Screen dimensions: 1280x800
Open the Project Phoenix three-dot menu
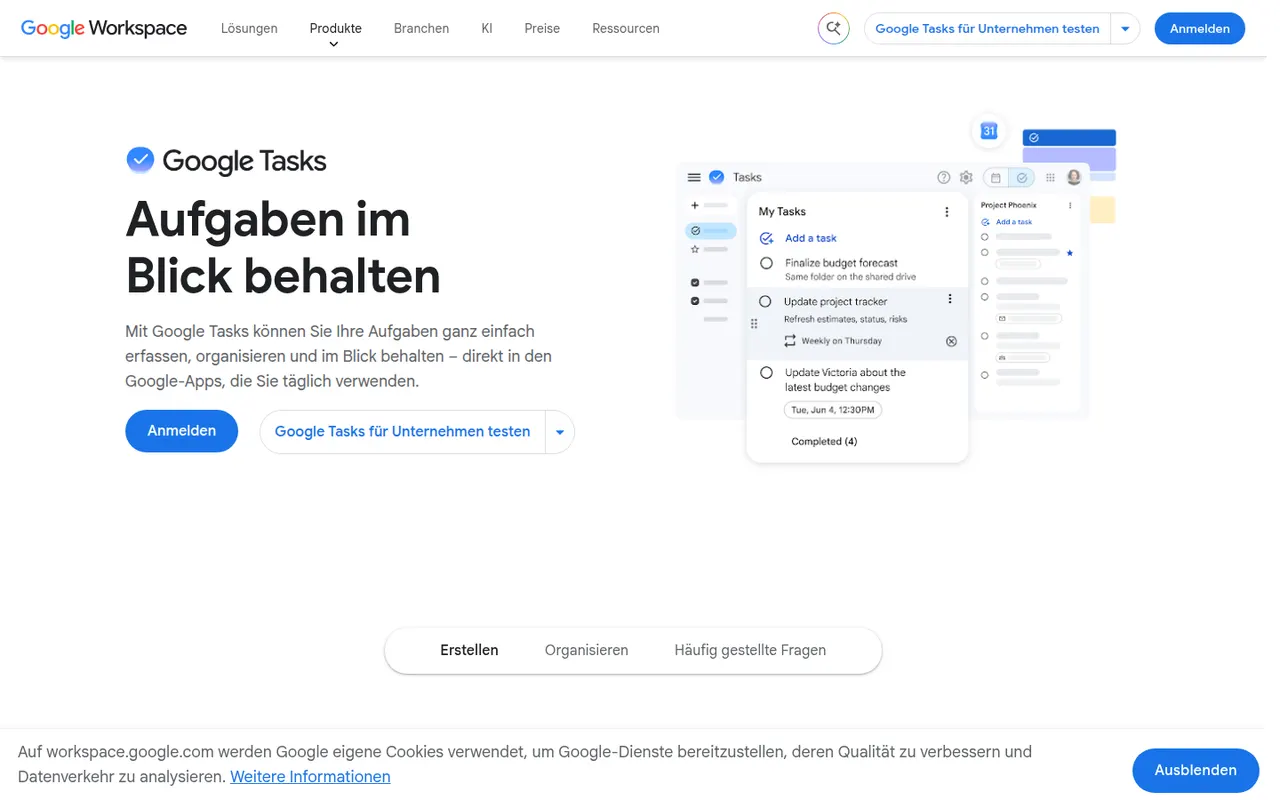(1070, 205)
